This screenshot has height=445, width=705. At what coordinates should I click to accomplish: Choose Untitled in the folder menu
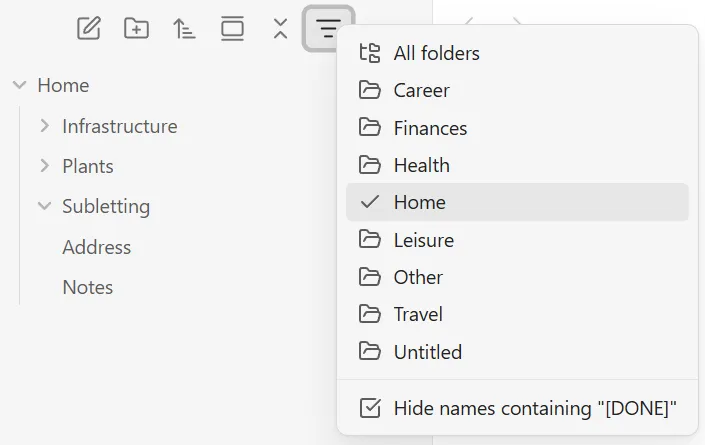pyautogui.click(x=517, y=352)
